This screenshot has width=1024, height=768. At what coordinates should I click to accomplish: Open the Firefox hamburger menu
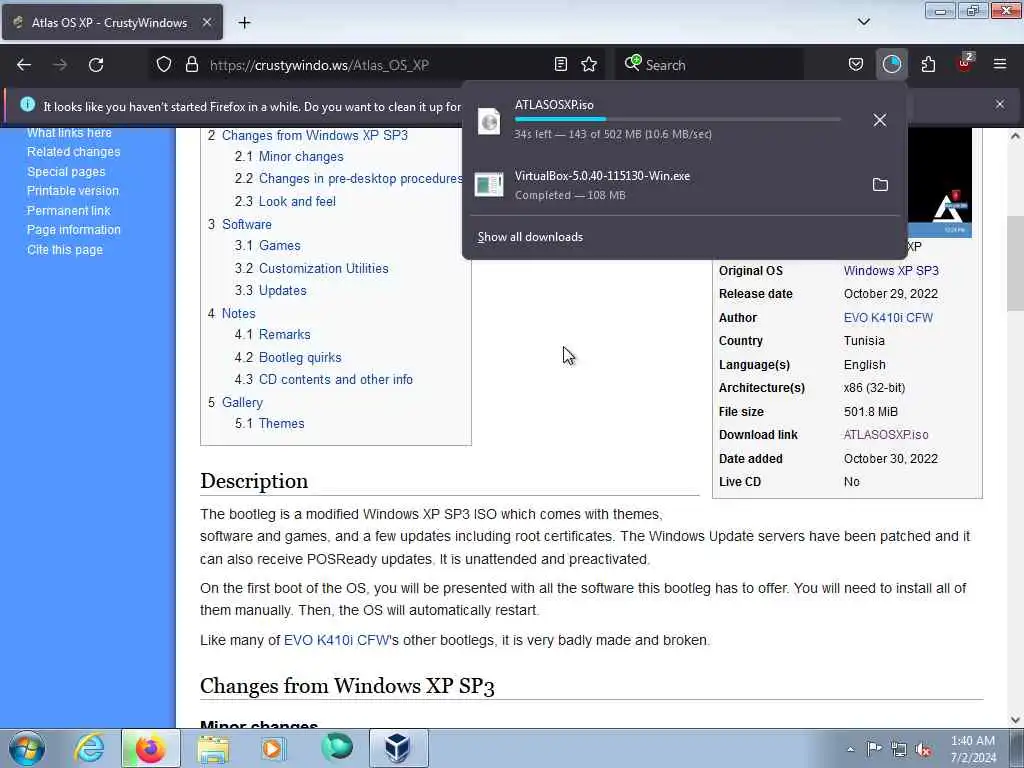[1000, 65]
